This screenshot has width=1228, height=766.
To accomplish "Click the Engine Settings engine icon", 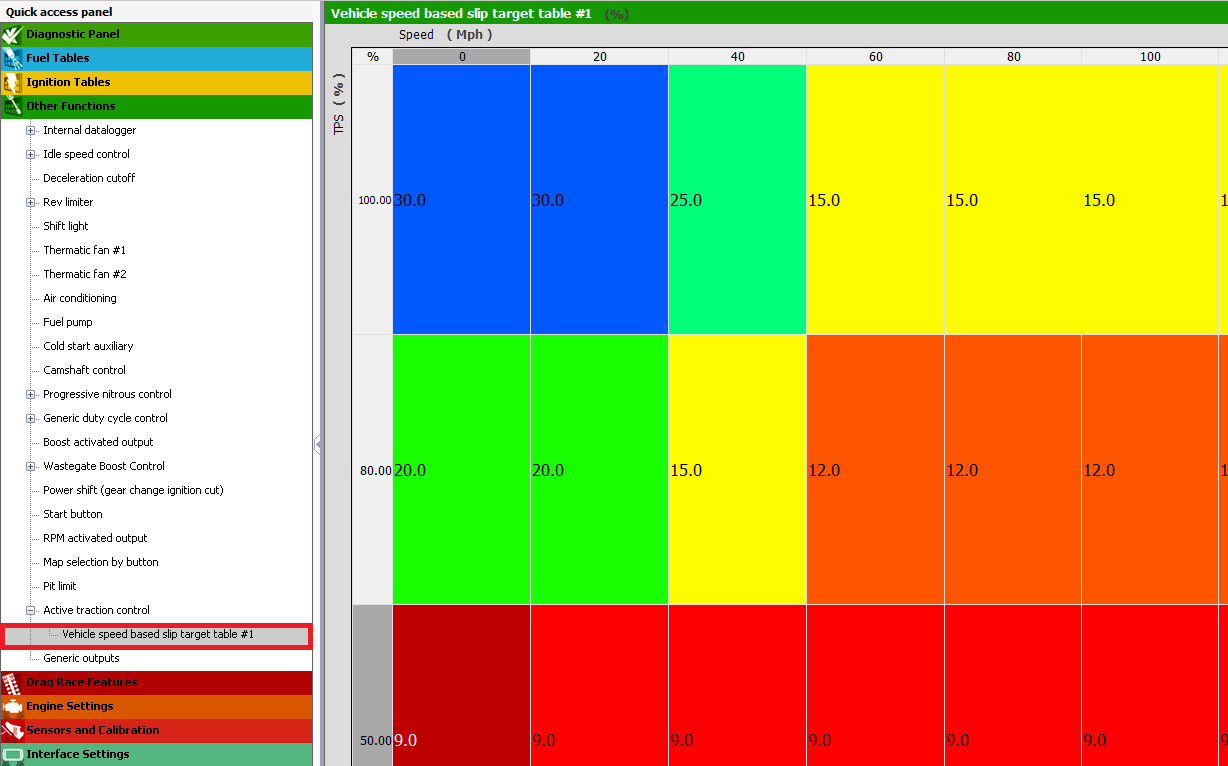I will point(12,706).
